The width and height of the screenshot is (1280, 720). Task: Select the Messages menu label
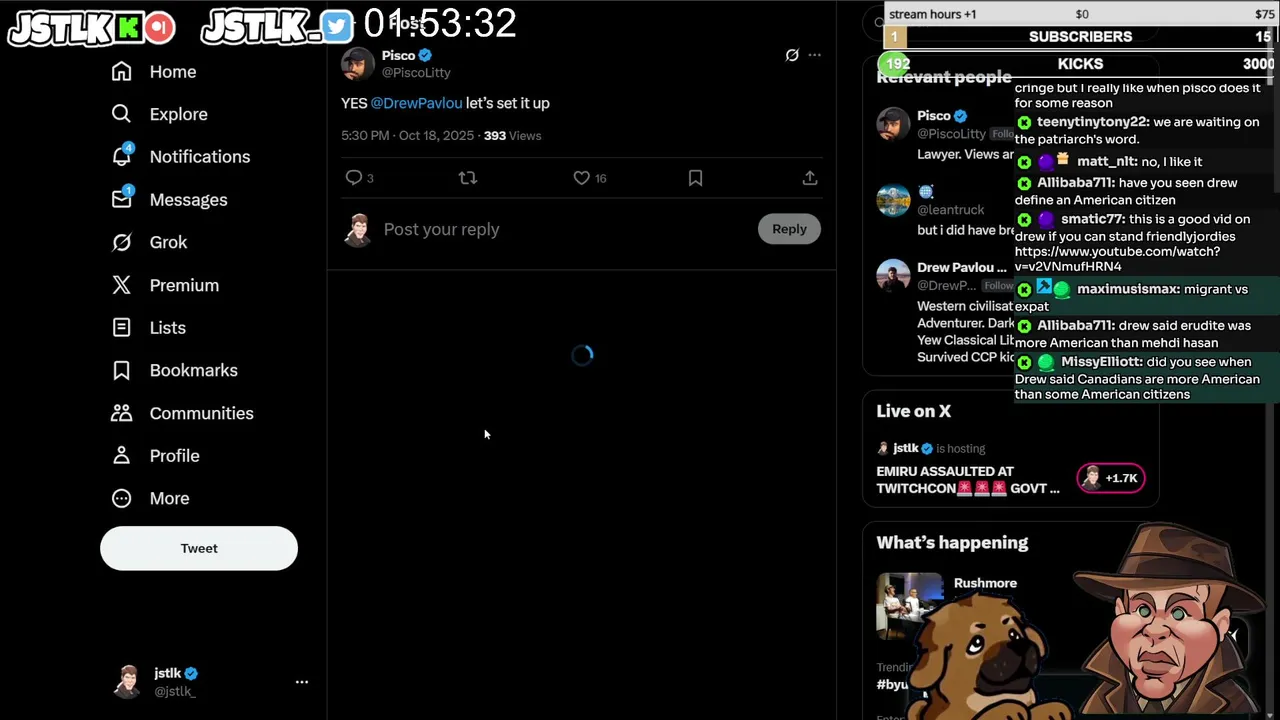[189, 200]
